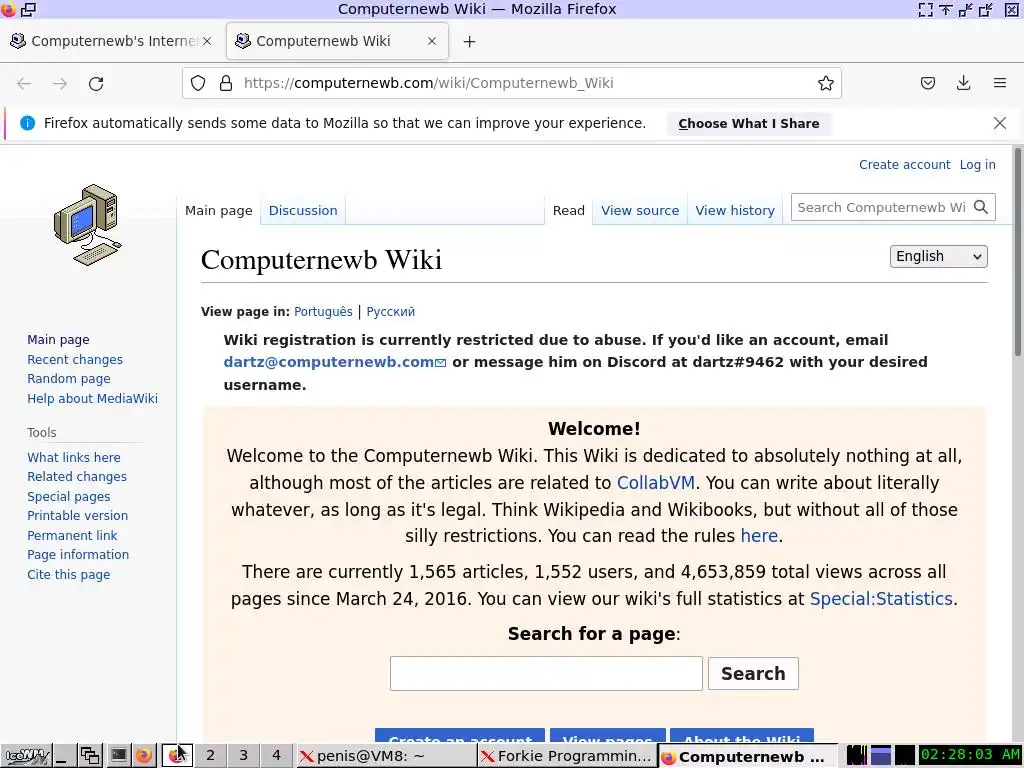The image size is (1024, 768).
Task: Open What links here
Action: (74, 457)
